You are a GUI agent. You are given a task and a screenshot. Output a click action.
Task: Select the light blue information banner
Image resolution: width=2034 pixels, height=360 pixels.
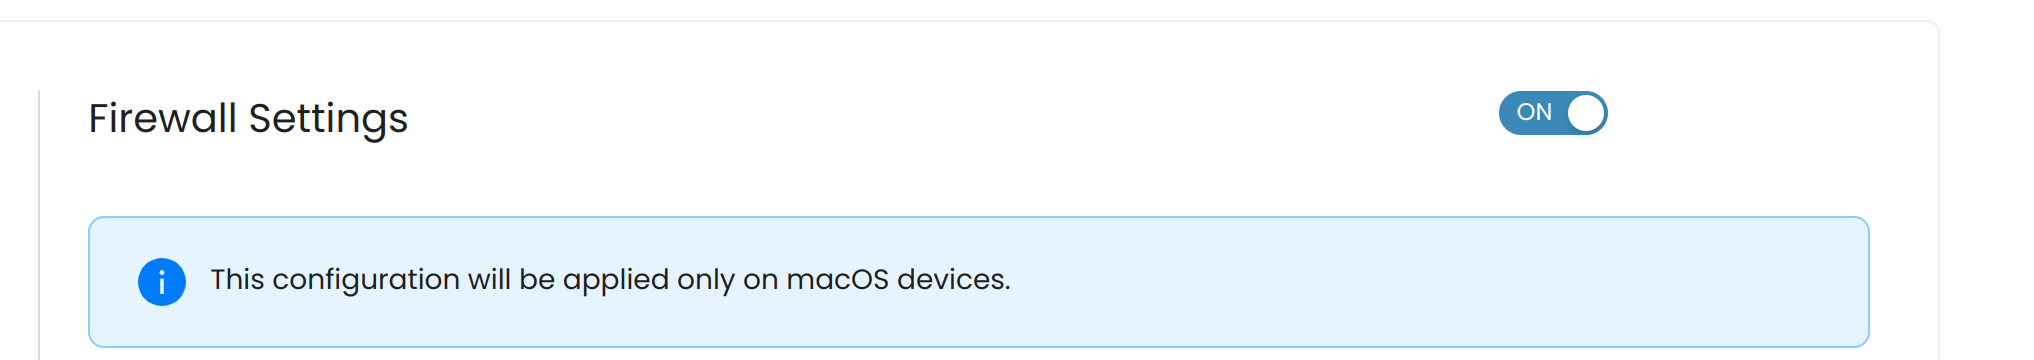click(979, 282)
